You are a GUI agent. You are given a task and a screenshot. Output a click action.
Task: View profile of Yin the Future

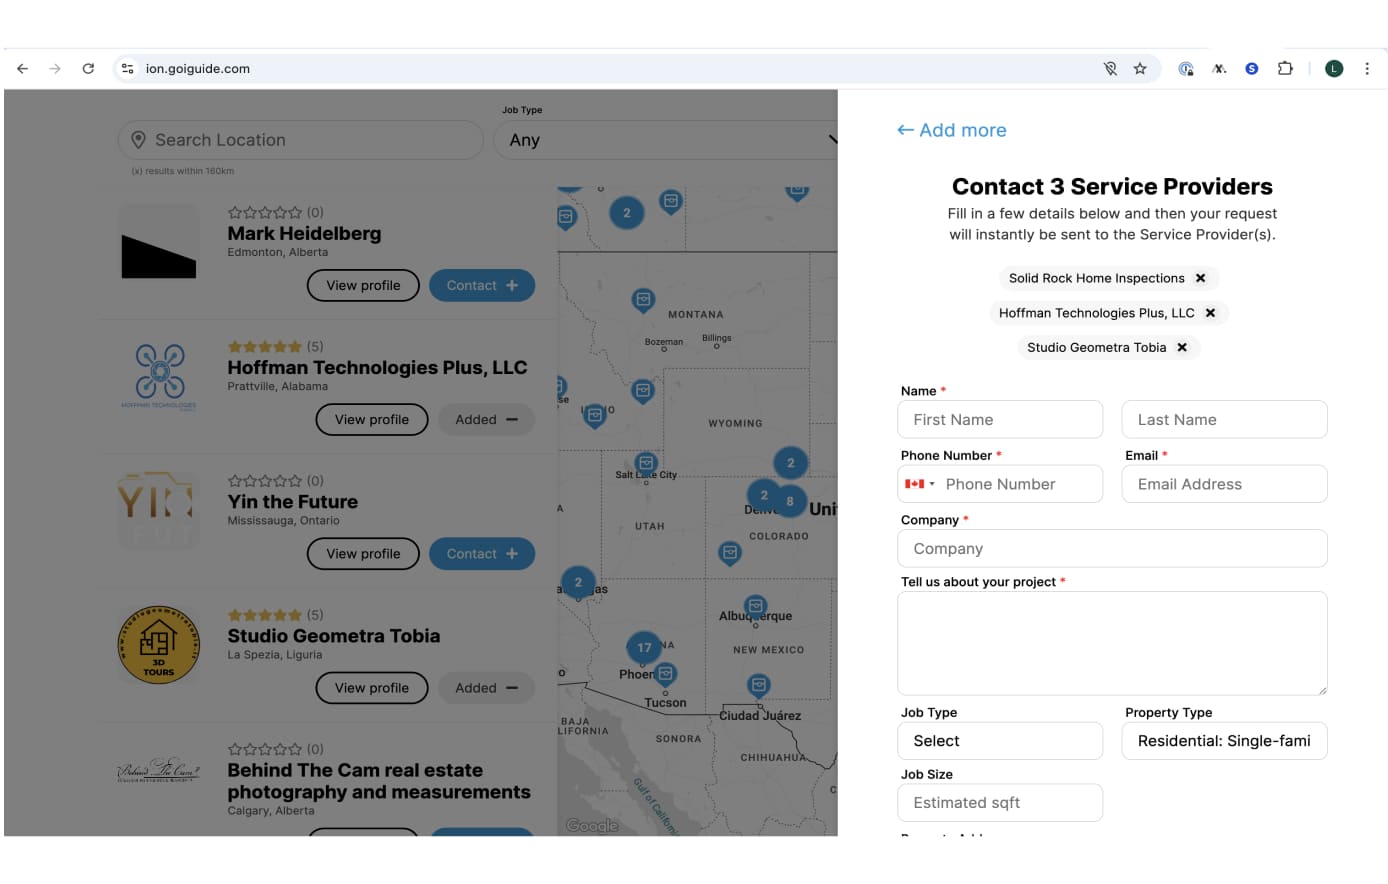(363, 554)
